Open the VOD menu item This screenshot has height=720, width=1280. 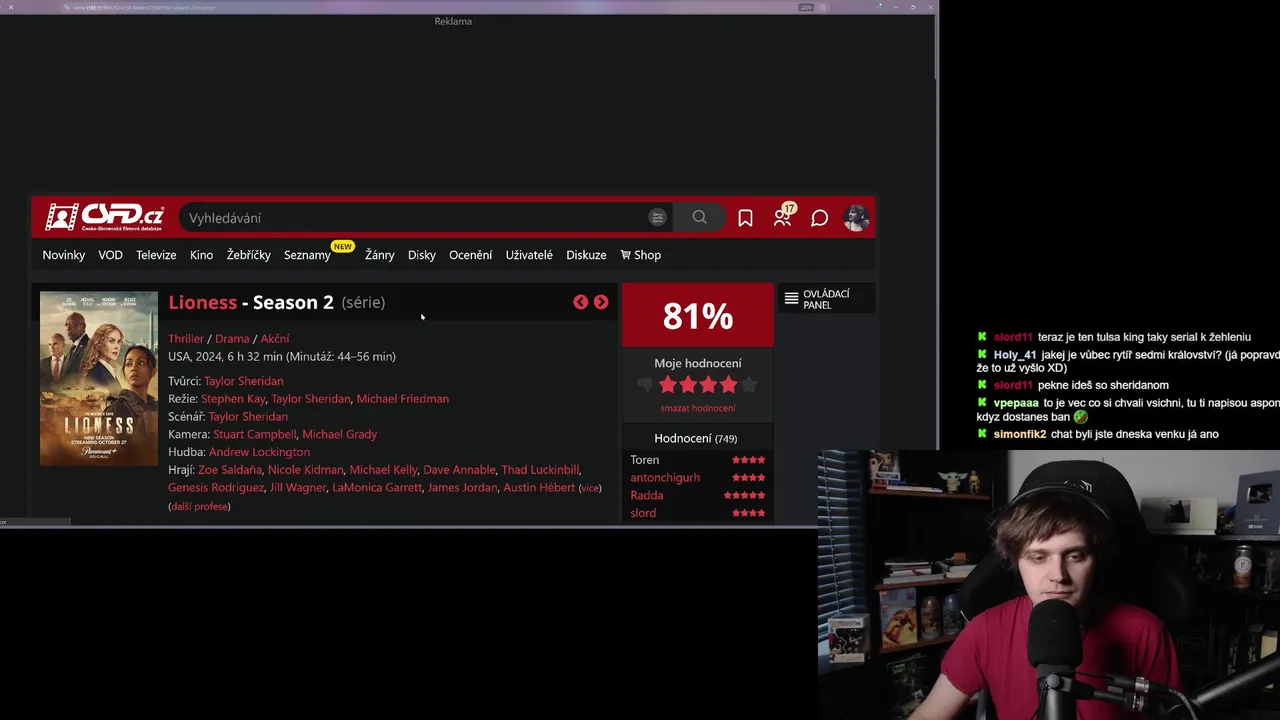[x=110, y=255]
